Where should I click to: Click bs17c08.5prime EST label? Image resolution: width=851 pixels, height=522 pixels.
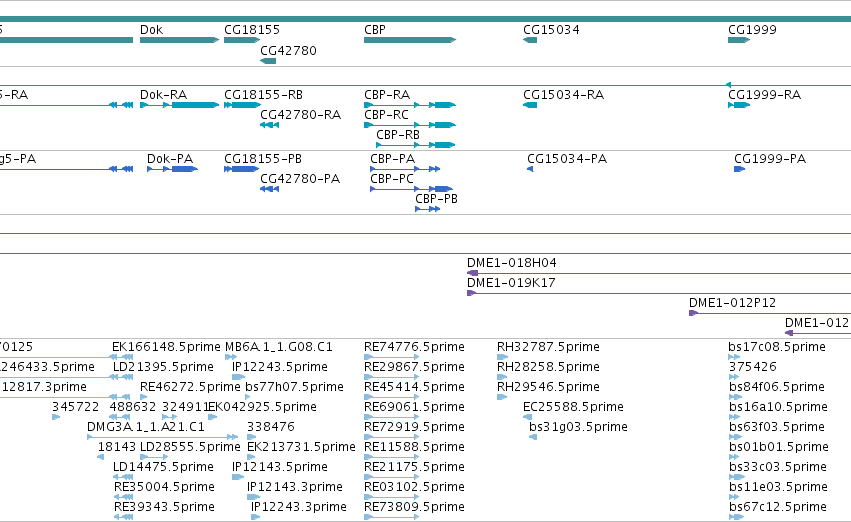point(777,347)
